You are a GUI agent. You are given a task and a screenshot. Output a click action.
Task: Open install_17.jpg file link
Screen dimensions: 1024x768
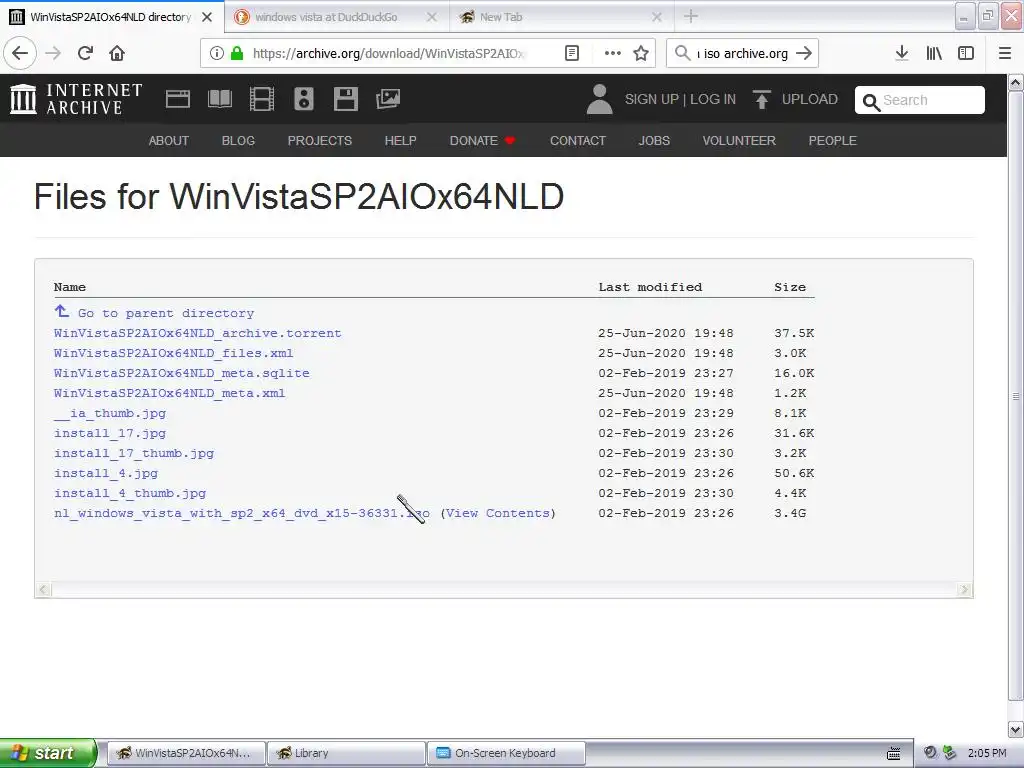pyautogui.click(x=110, y=433)
